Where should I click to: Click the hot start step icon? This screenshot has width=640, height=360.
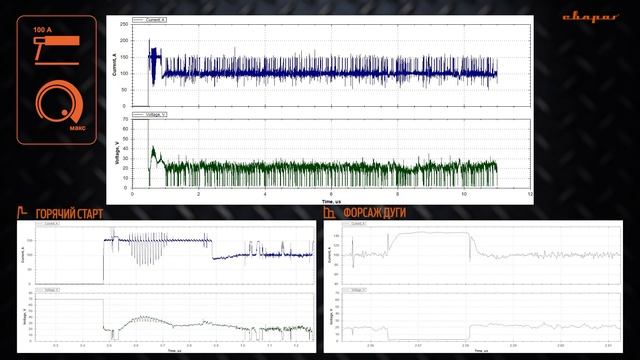coord(22,212)
